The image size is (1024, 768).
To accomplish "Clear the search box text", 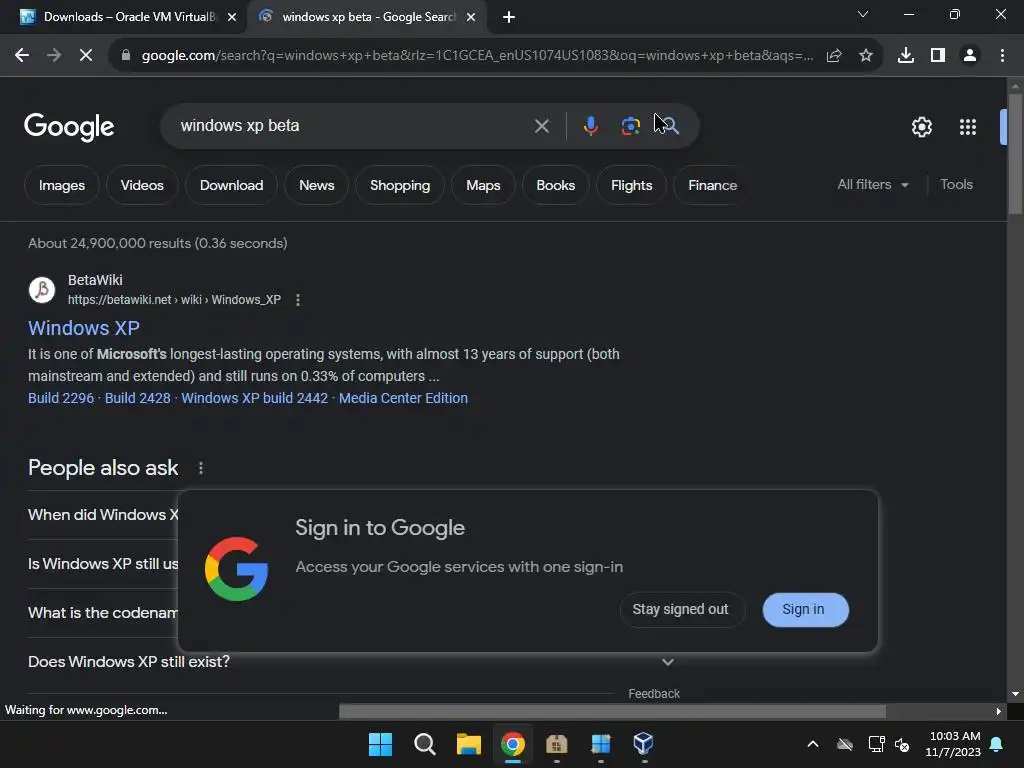I will [x=541, y=126].
